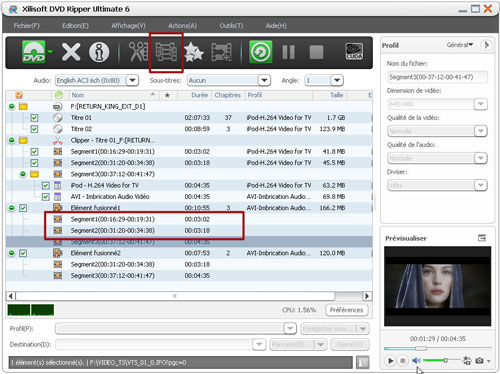Screen dimensions: 500x374
Task: Open the Dimension de vidéo dropdown
Action: click(x=480, y=104)
